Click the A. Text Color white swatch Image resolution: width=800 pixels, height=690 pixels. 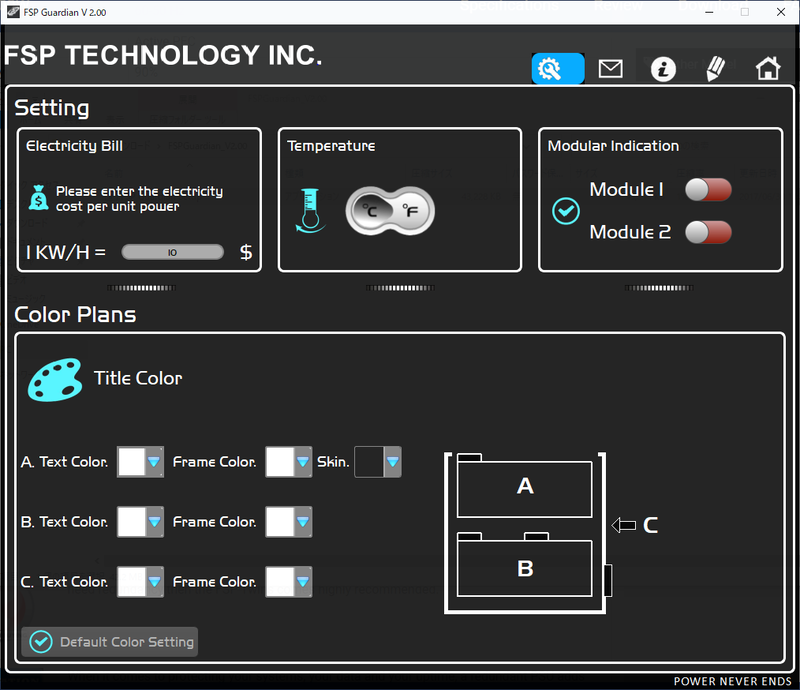click(132, 462)
